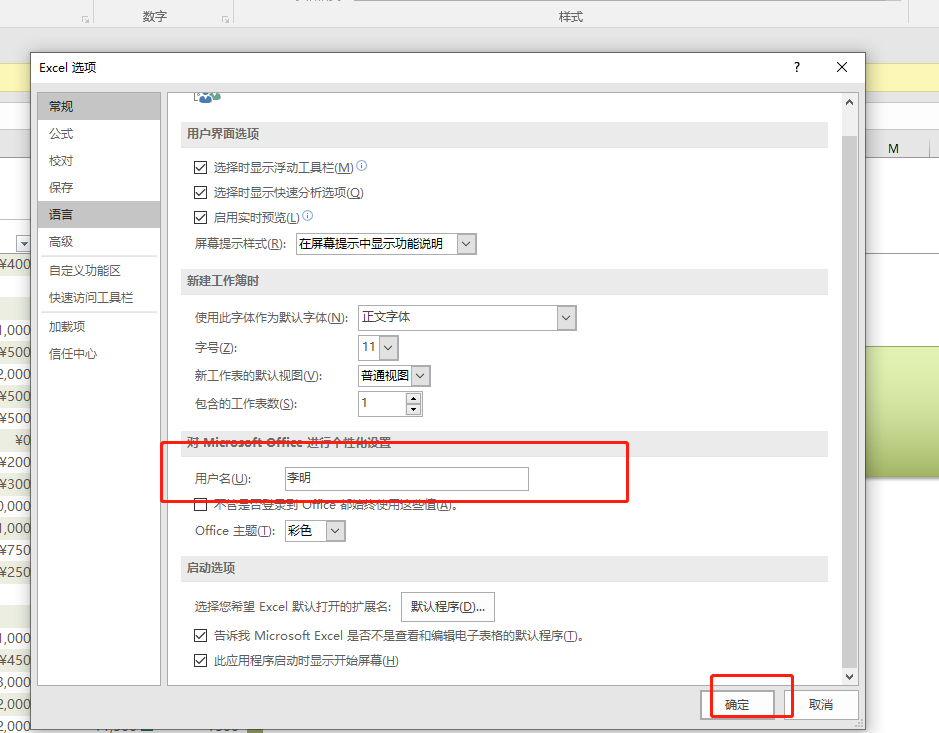This screenshot has height=733, width=939.
Task: Click ¥750 cell in background worksheet
Action: pyautogui.click(x=15, y=550)
